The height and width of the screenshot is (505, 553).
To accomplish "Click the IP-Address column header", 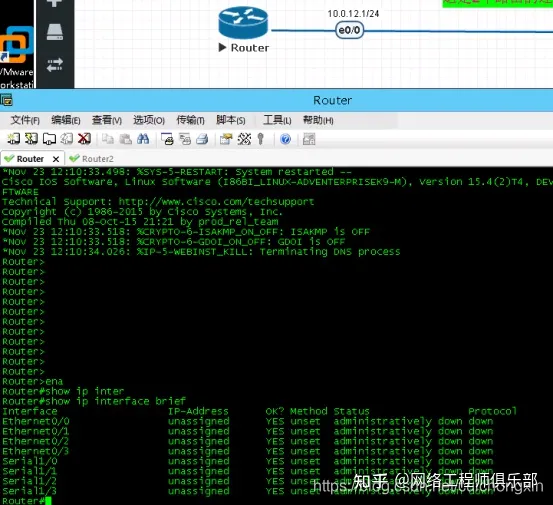I will pos(198,412).
